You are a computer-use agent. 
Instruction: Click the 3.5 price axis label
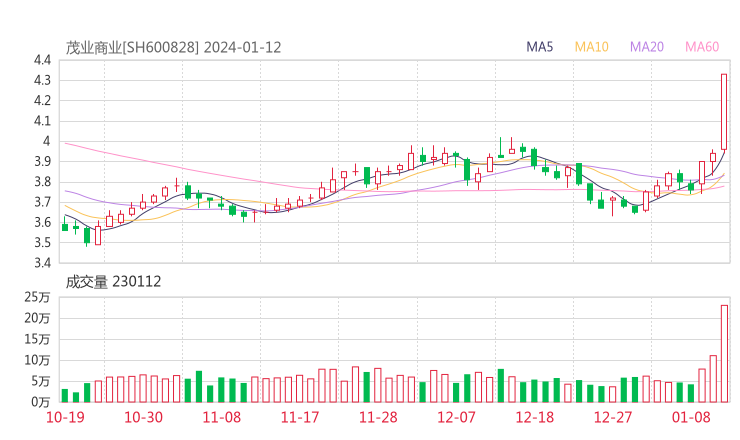pyautogui.click(x=42, y=243)
